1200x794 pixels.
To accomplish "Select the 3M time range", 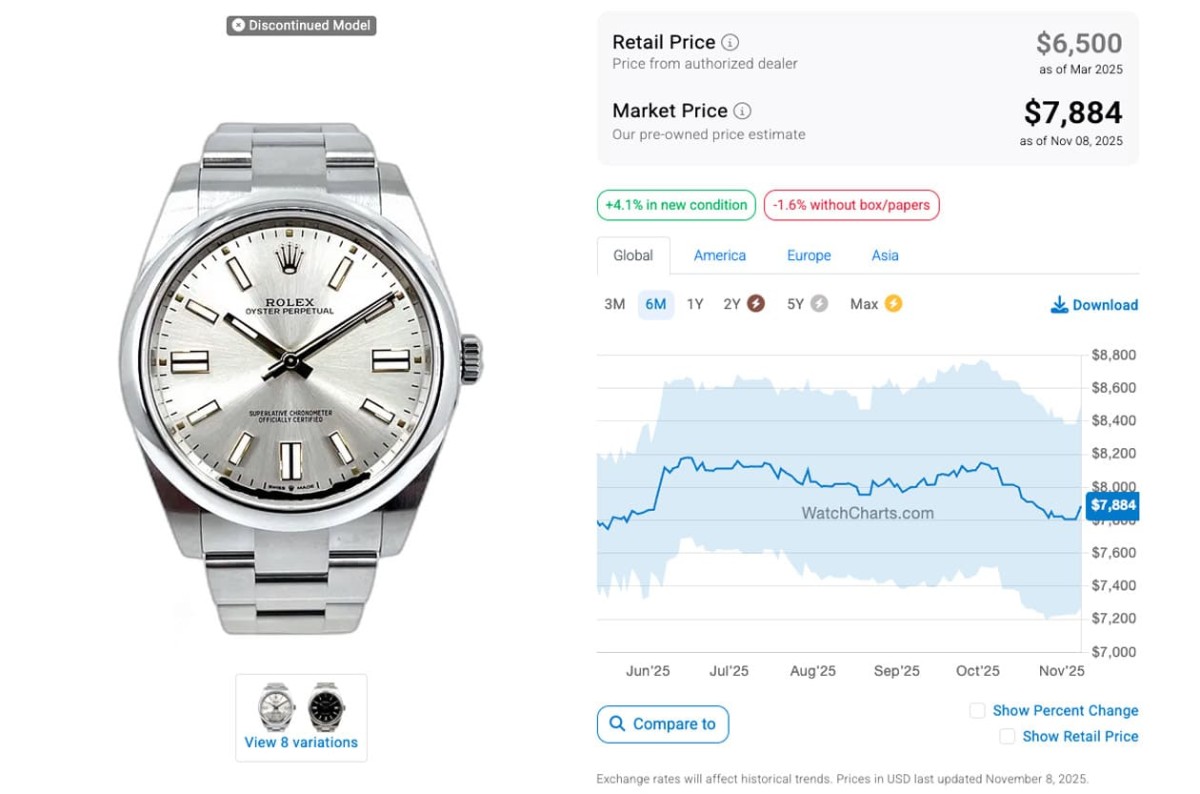I will (x=614, y=304).
